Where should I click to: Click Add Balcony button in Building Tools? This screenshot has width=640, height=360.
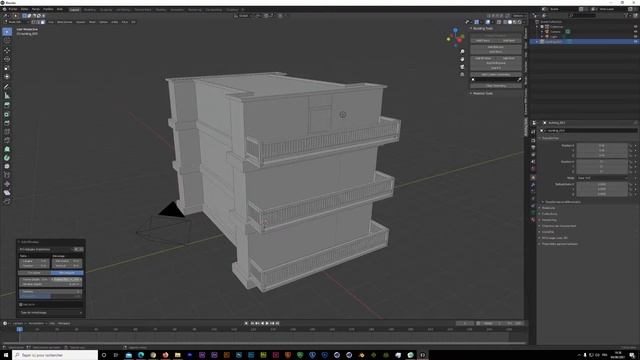pyautogui.click(x=496, y=47)
